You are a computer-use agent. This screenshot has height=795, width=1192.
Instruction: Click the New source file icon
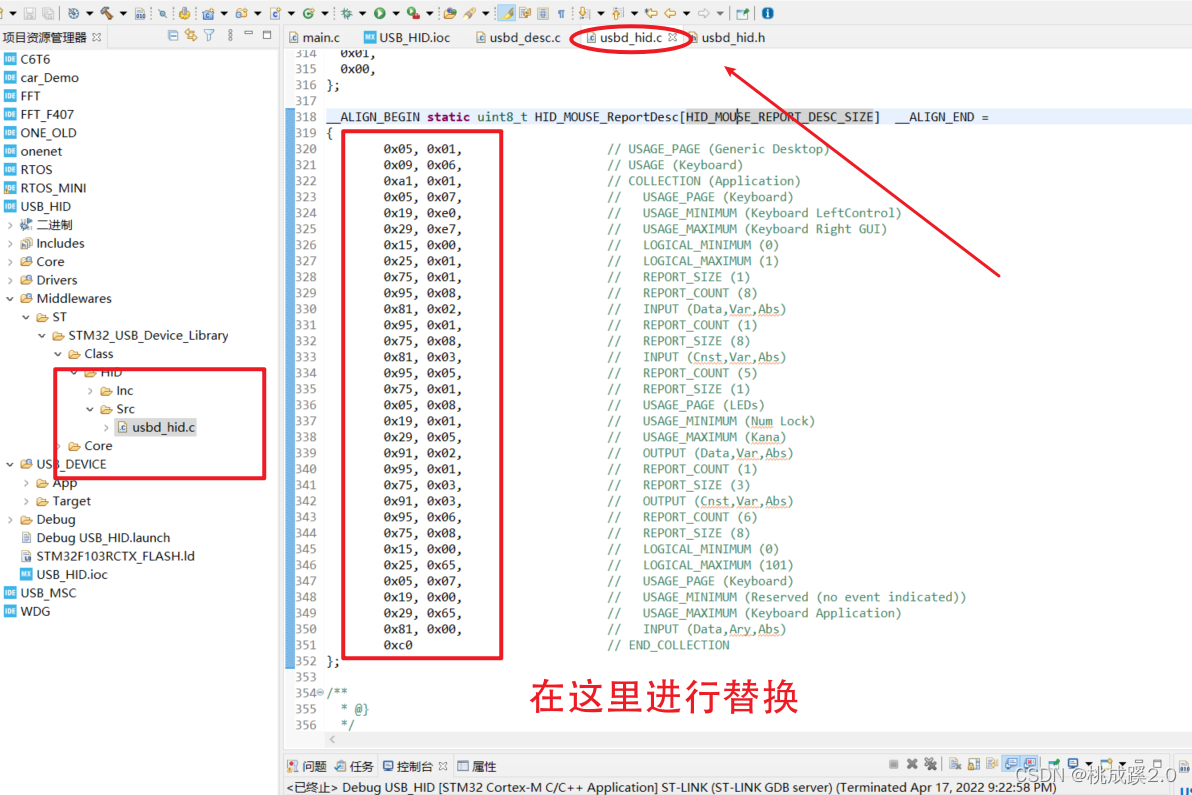click(275, 13)
